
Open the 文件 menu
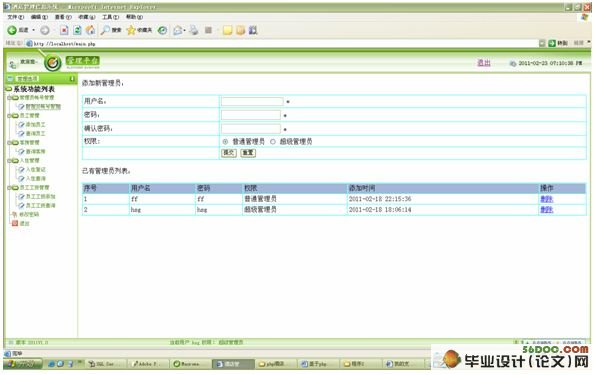pyautogui.click(x=16, y=17)
